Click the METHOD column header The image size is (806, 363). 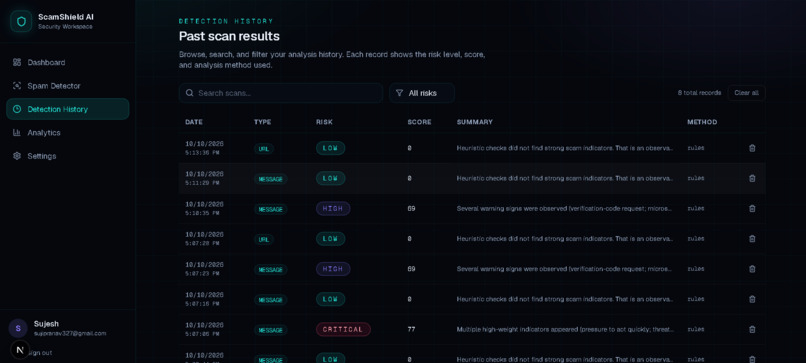pyautogui.click(x=702, y=122)
